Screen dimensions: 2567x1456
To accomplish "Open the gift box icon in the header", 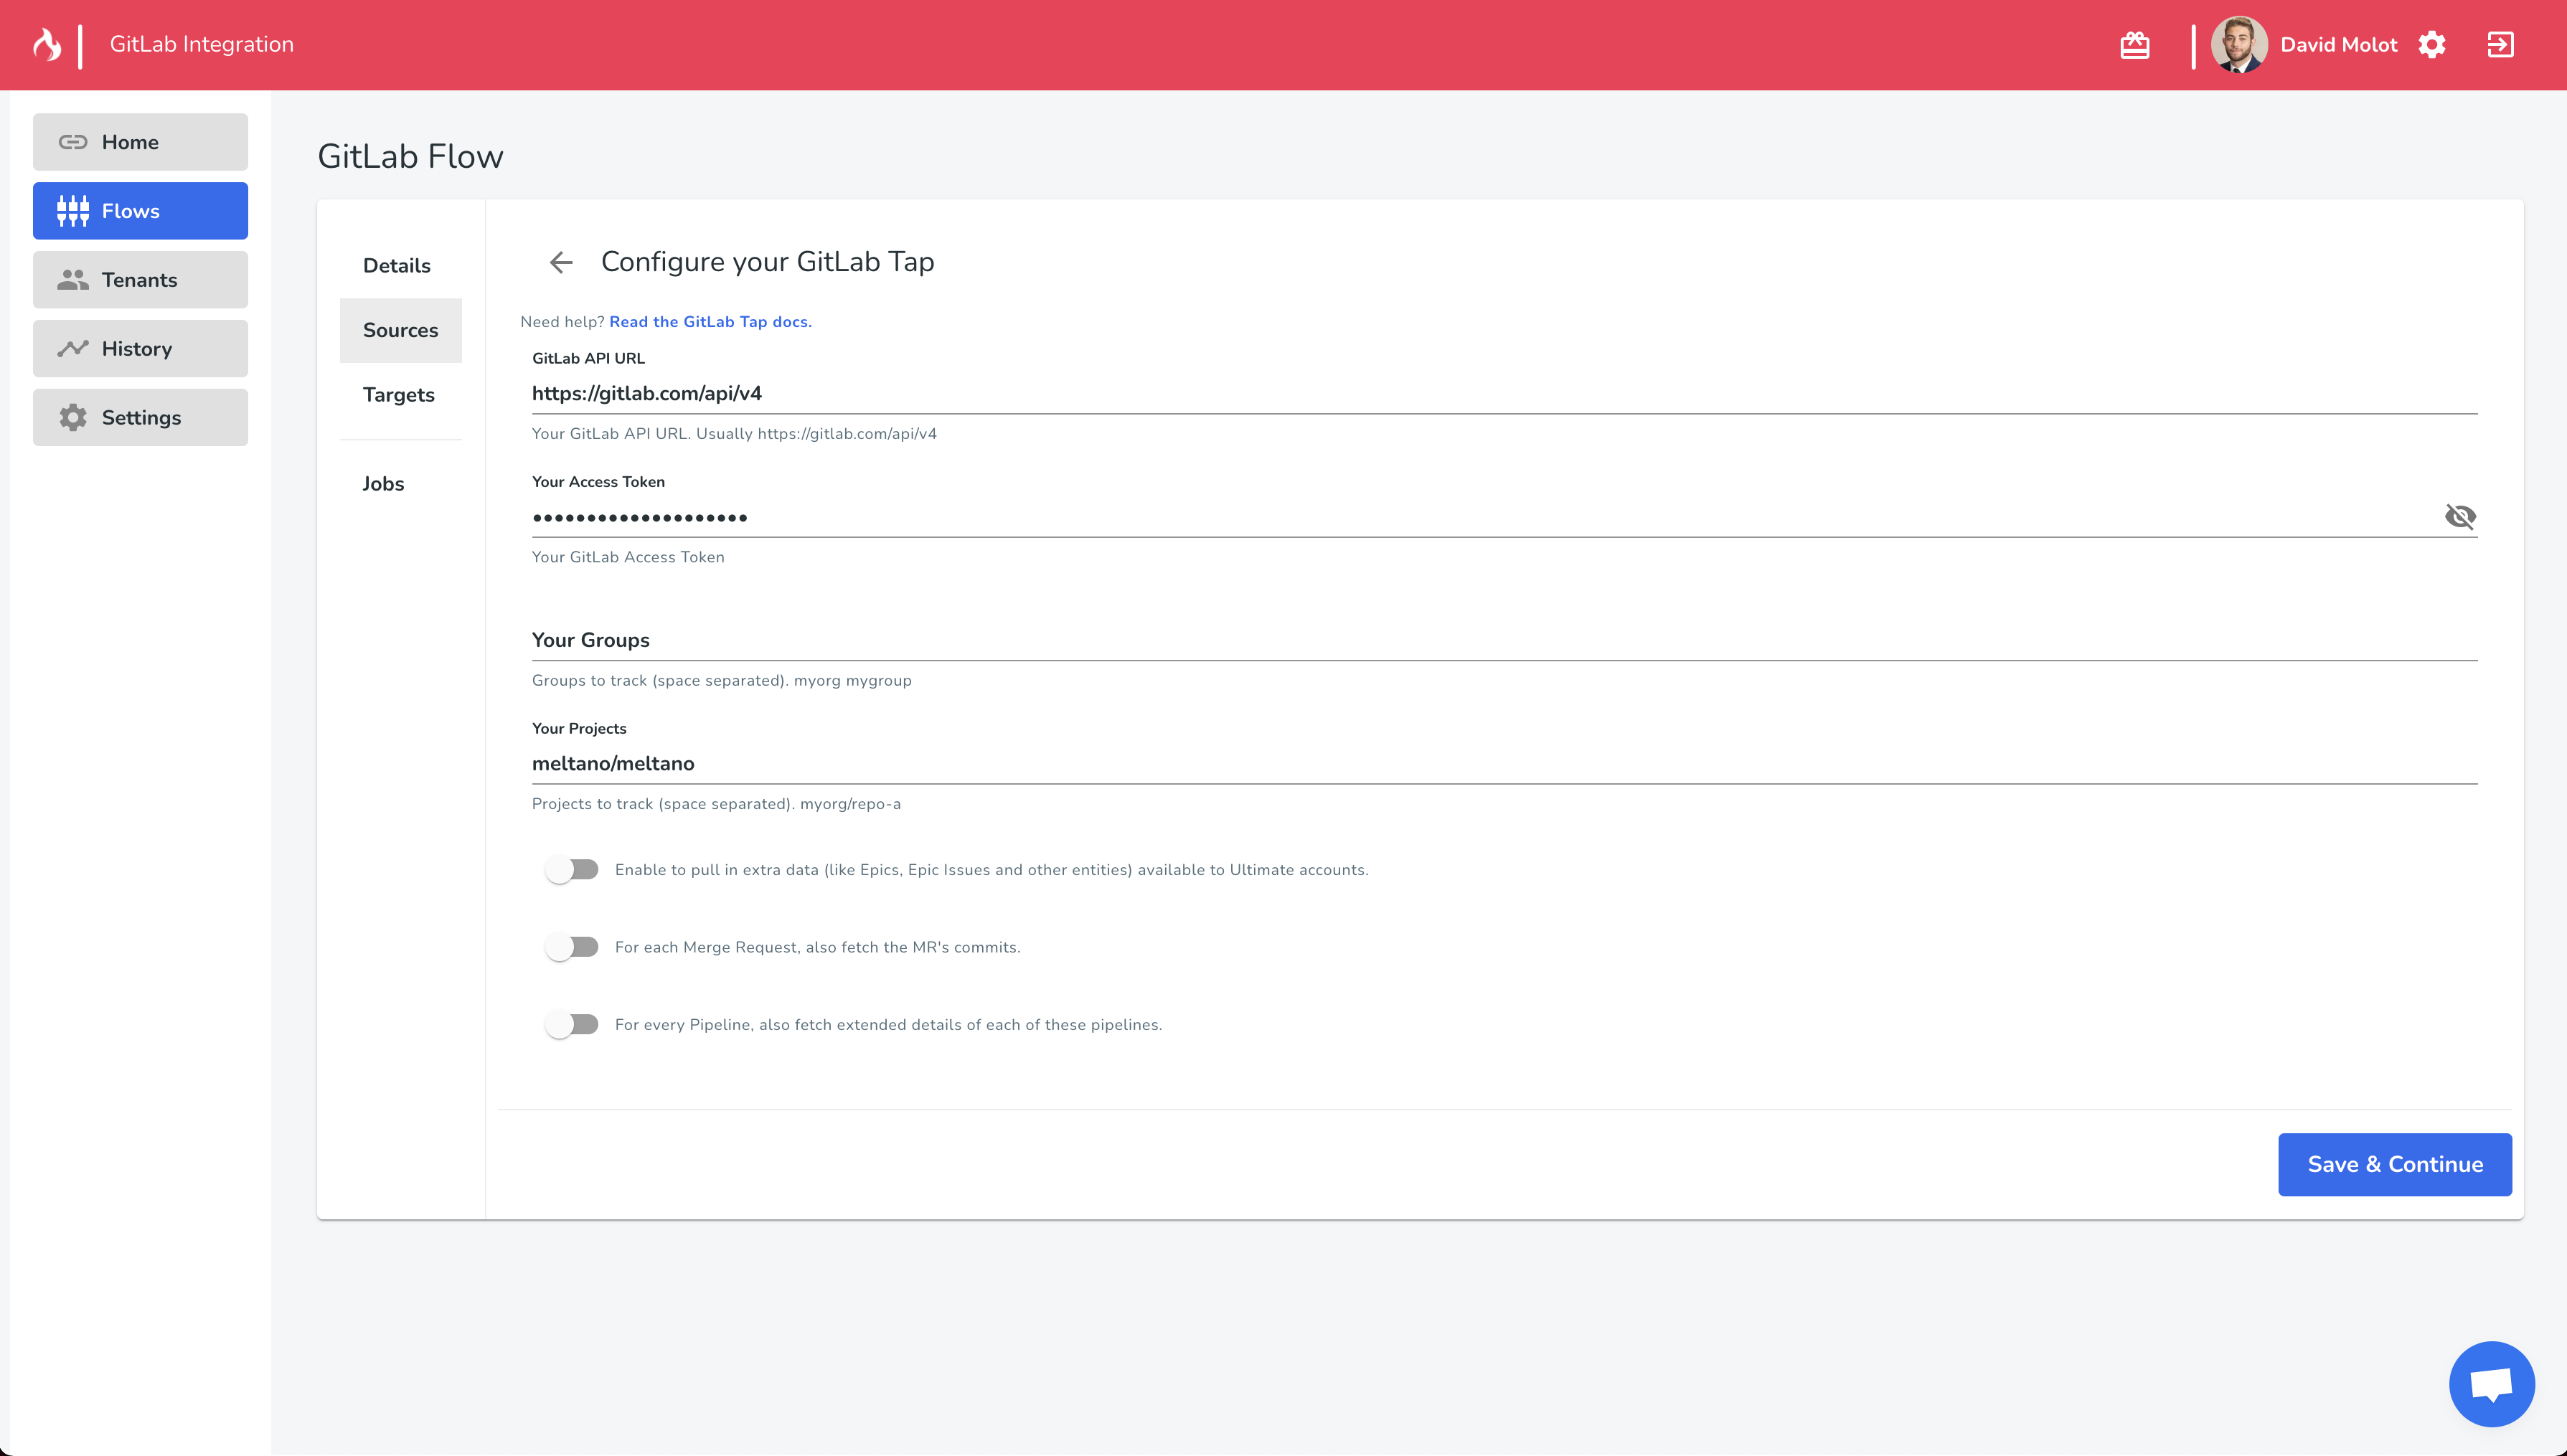I will point(2134,45).
